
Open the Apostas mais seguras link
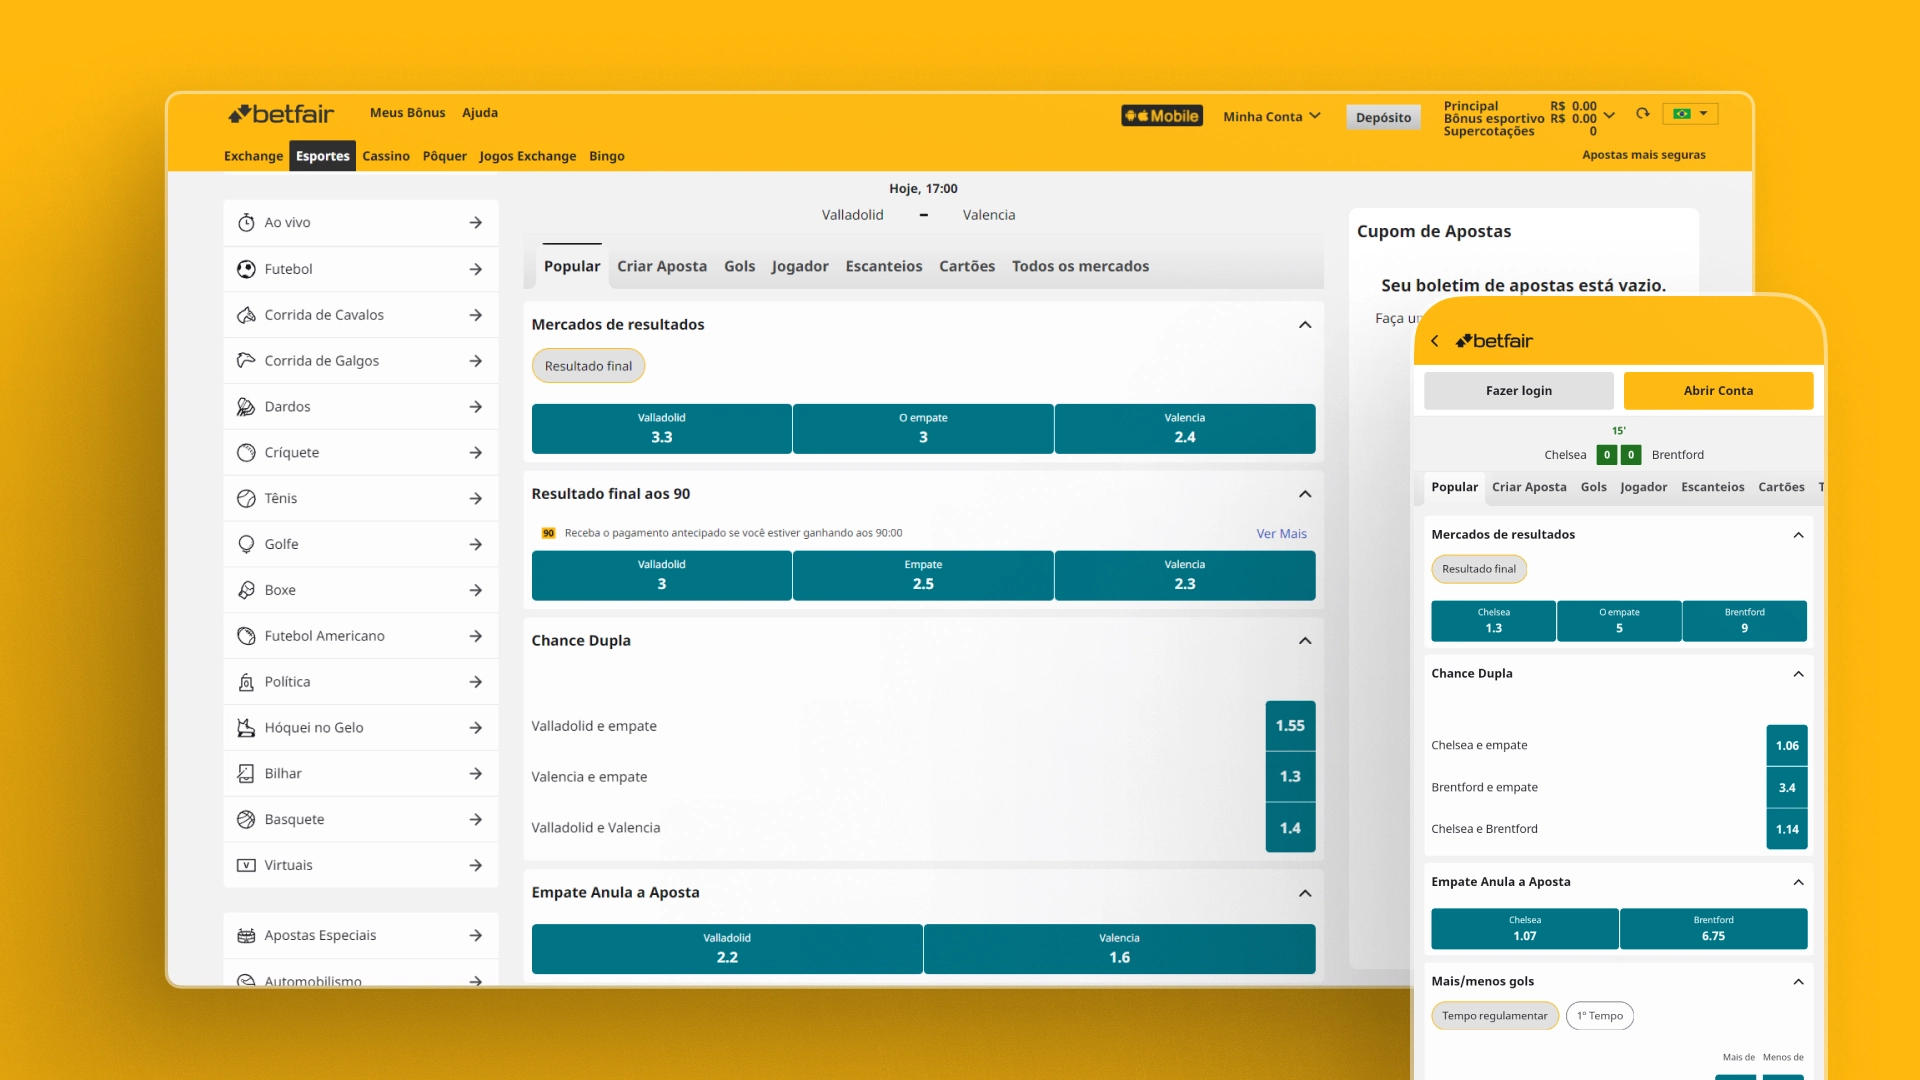(1644, 155)
